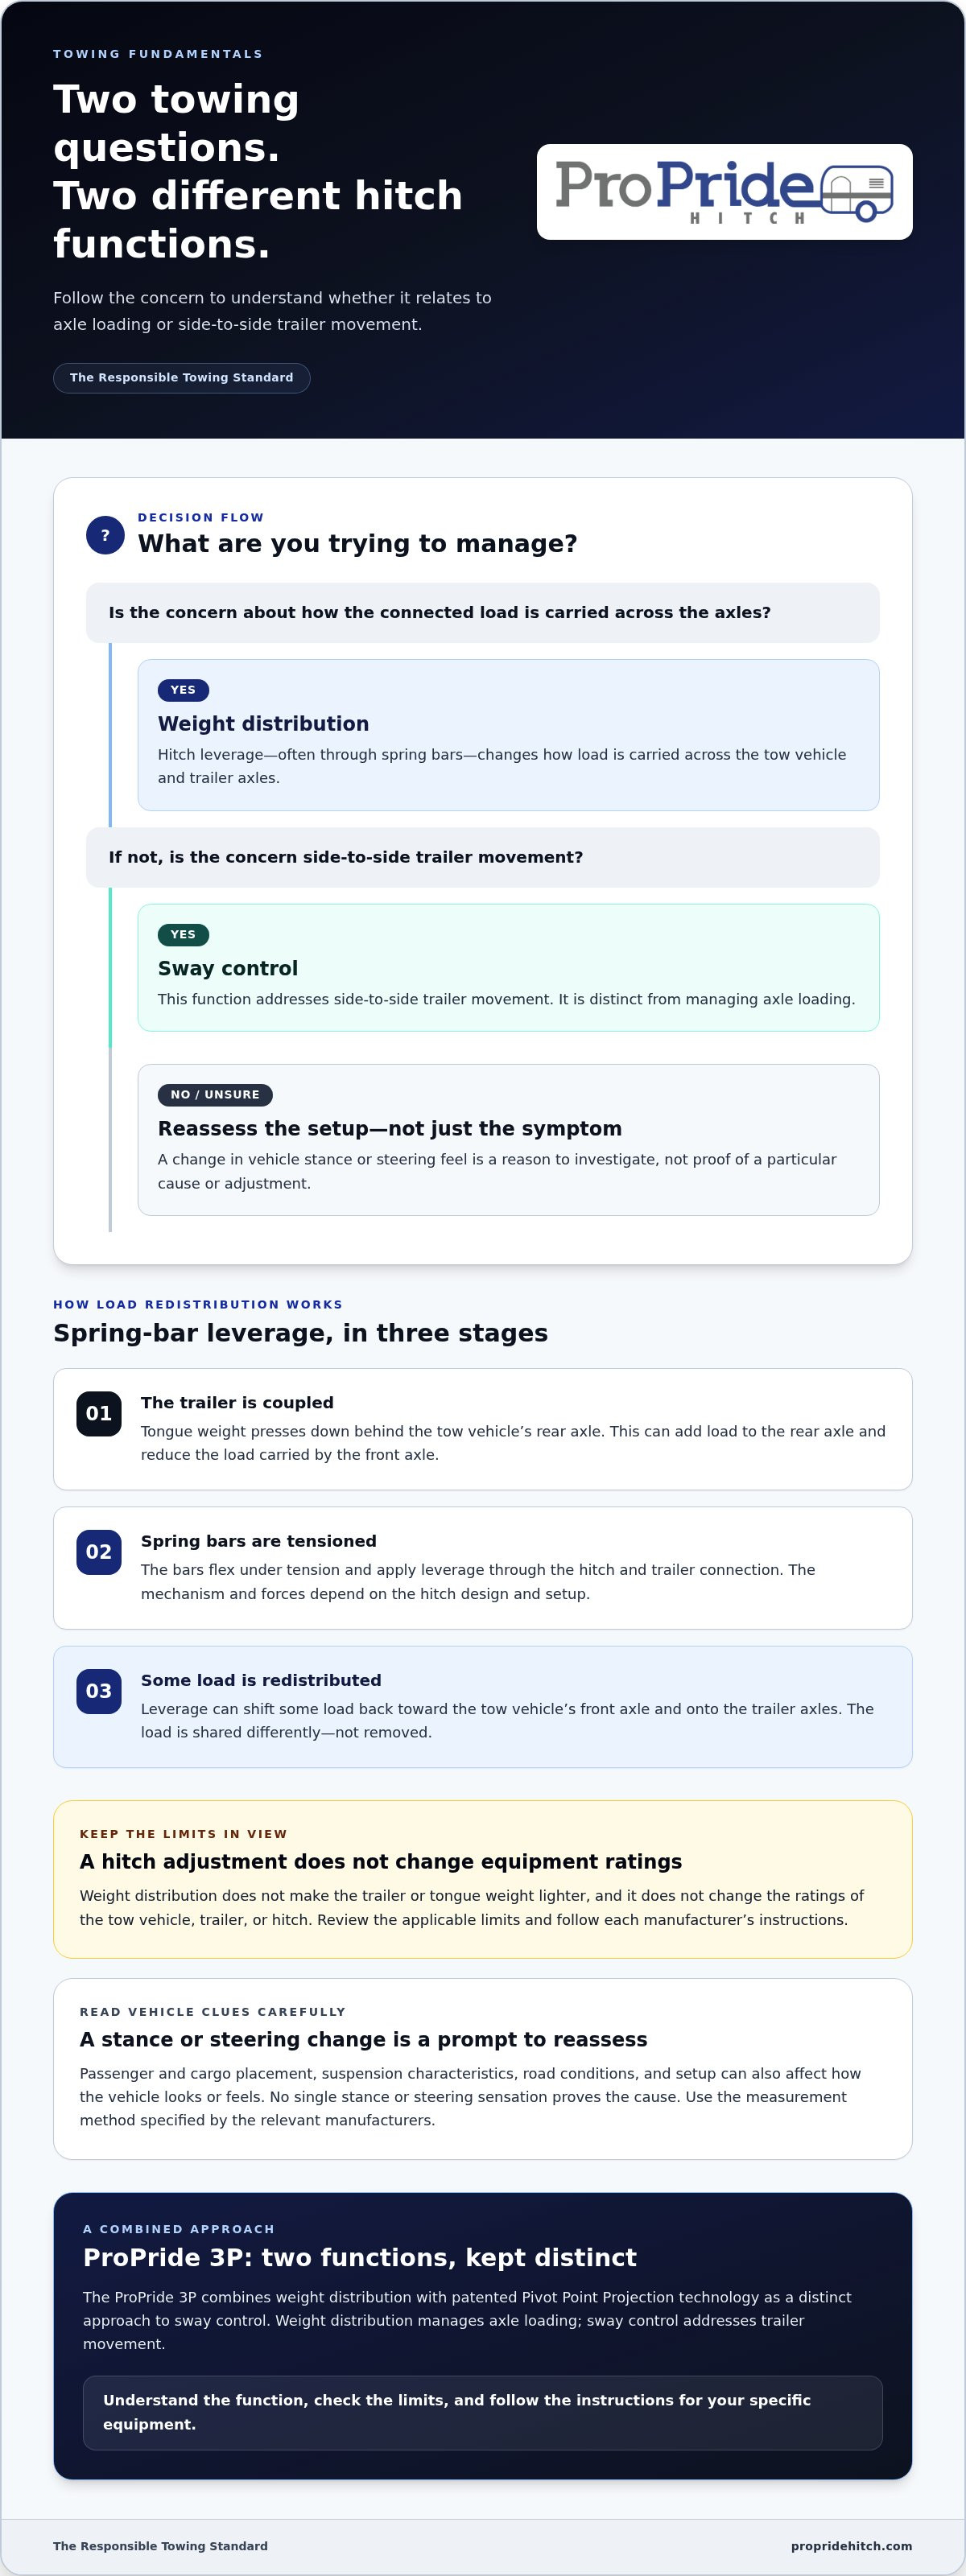Screen dimensions: 966x2576
Task: Click the ProPride Hitch logo
Action: (724, 191)
